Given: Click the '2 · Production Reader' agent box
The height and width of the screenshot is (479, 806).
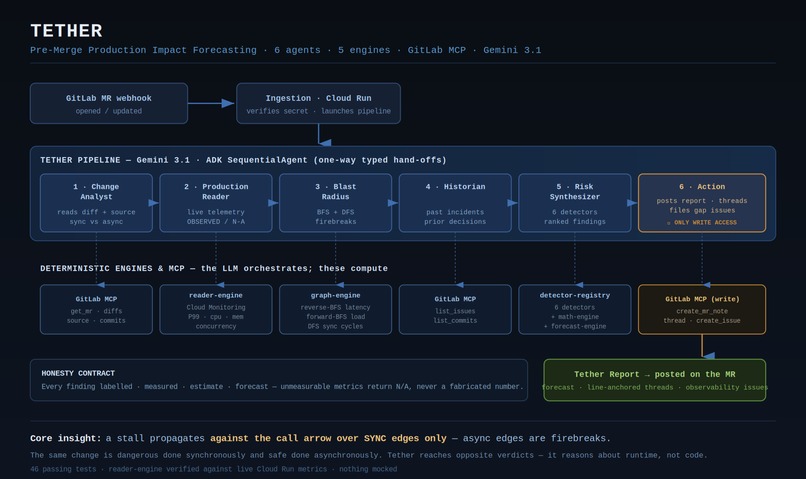Looking at the screenshot, I should (216, 203).
